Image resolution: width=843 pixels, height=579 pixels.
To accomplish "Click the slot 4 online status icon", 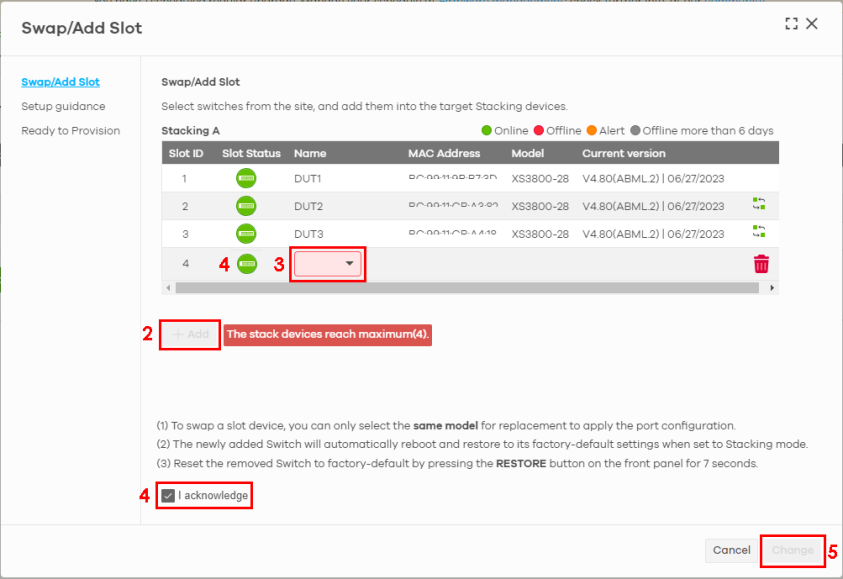I will tap(246, 264).
